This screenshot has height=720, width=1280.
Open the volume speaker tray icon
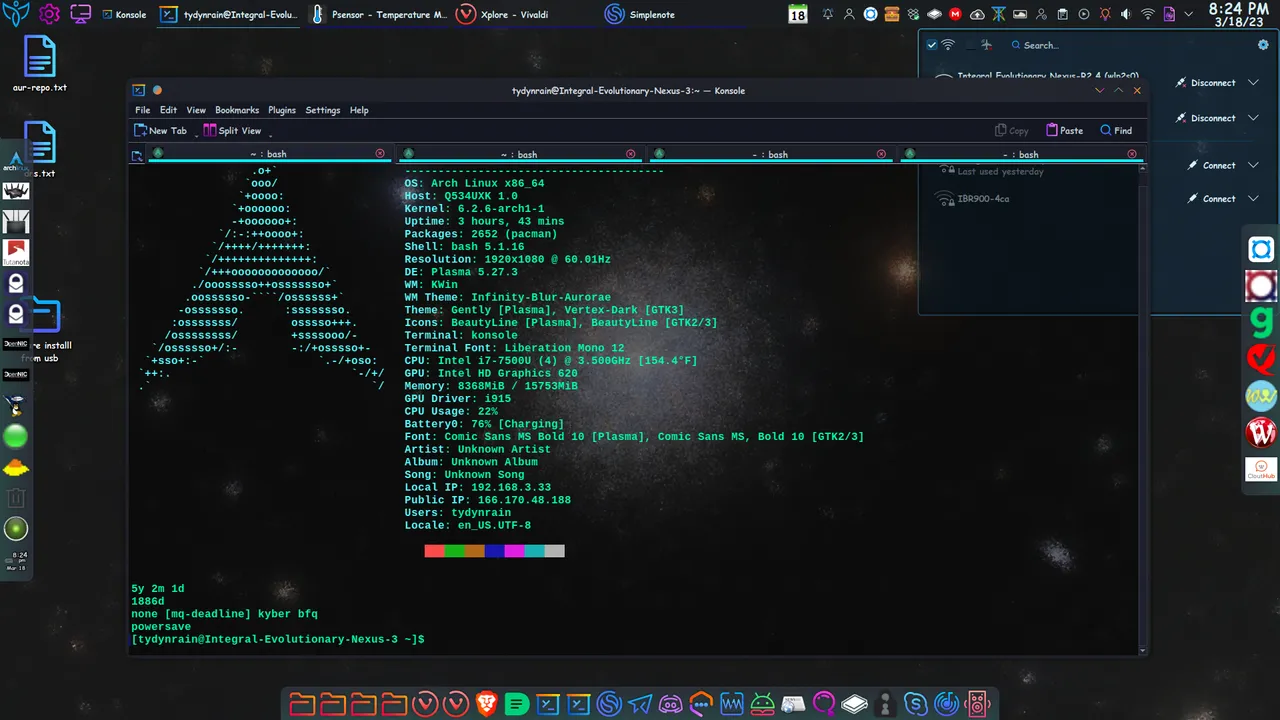(x=1127, y=15)
